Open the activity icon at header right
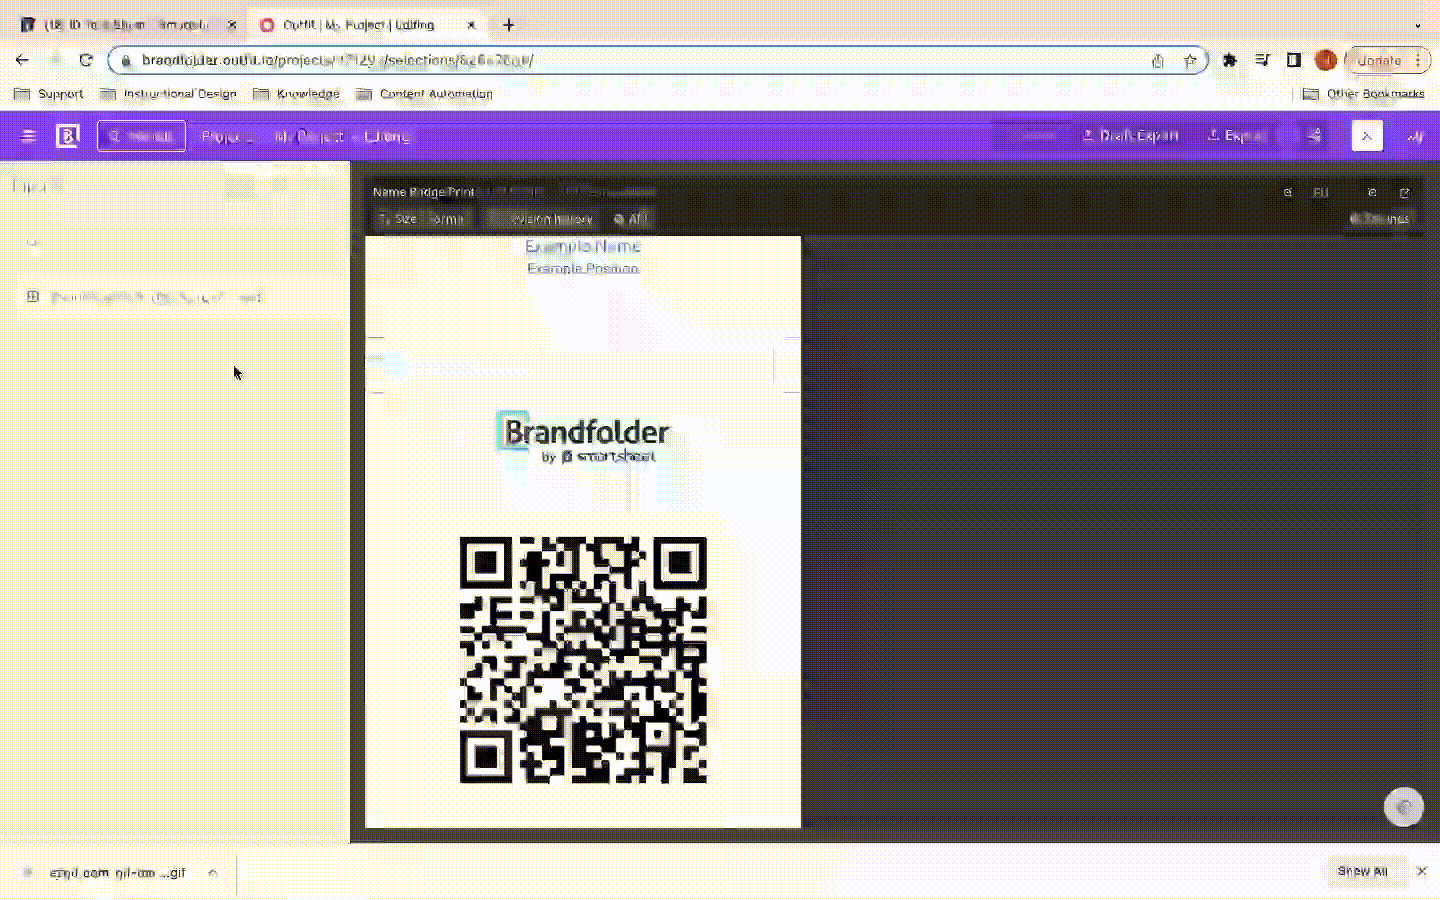 click(1414, 136)
